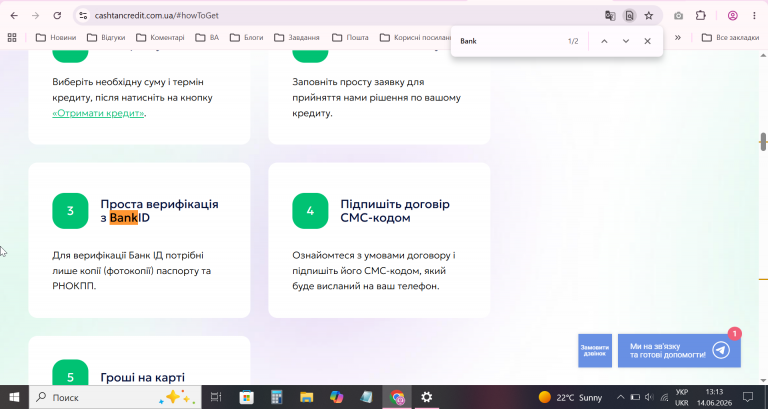
Task: Click the page vertical scrollbar thumb
Action: pos(763,142)
